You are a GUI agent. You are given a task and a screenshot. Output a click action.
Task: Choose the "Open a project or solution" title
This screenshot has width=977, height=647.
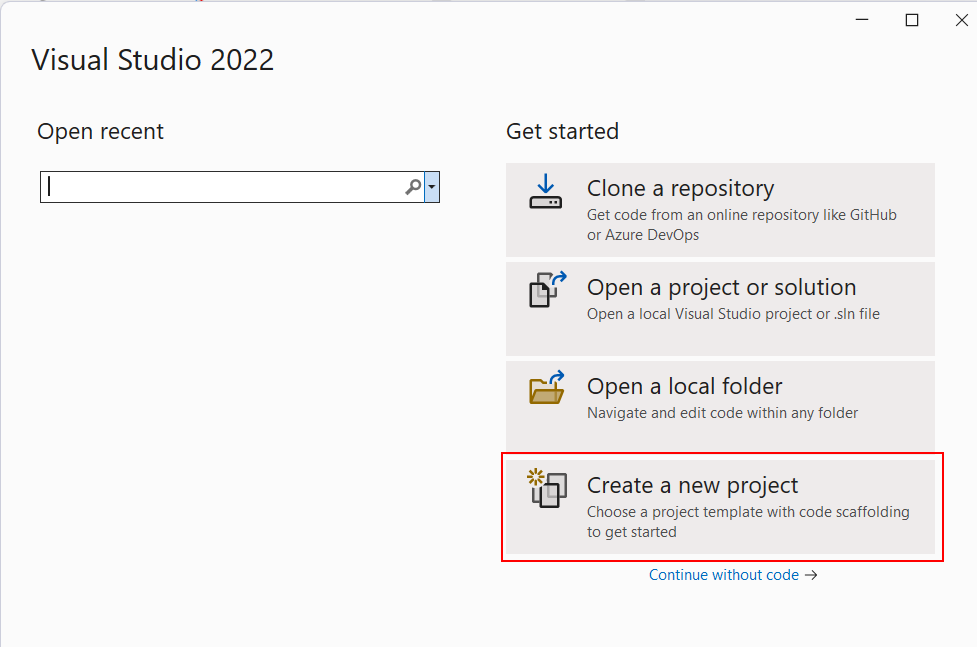721,287
